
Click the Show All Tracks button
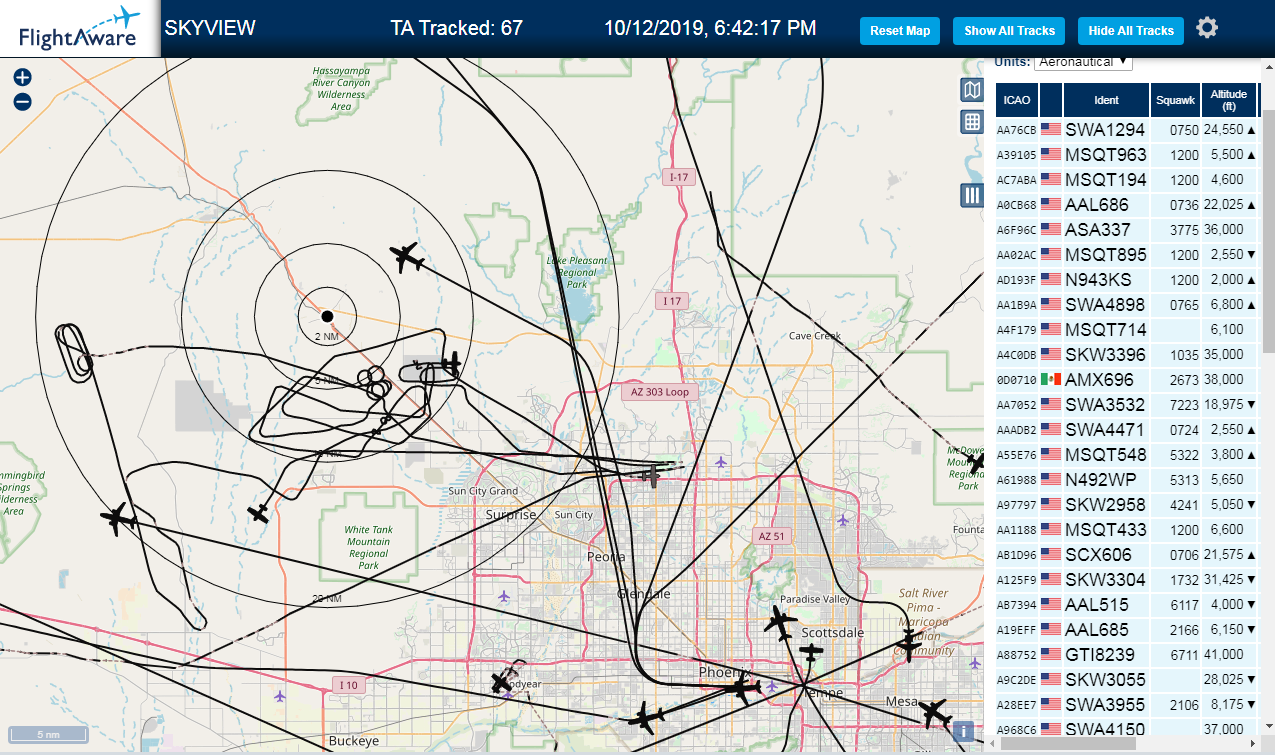point(1009,31)
